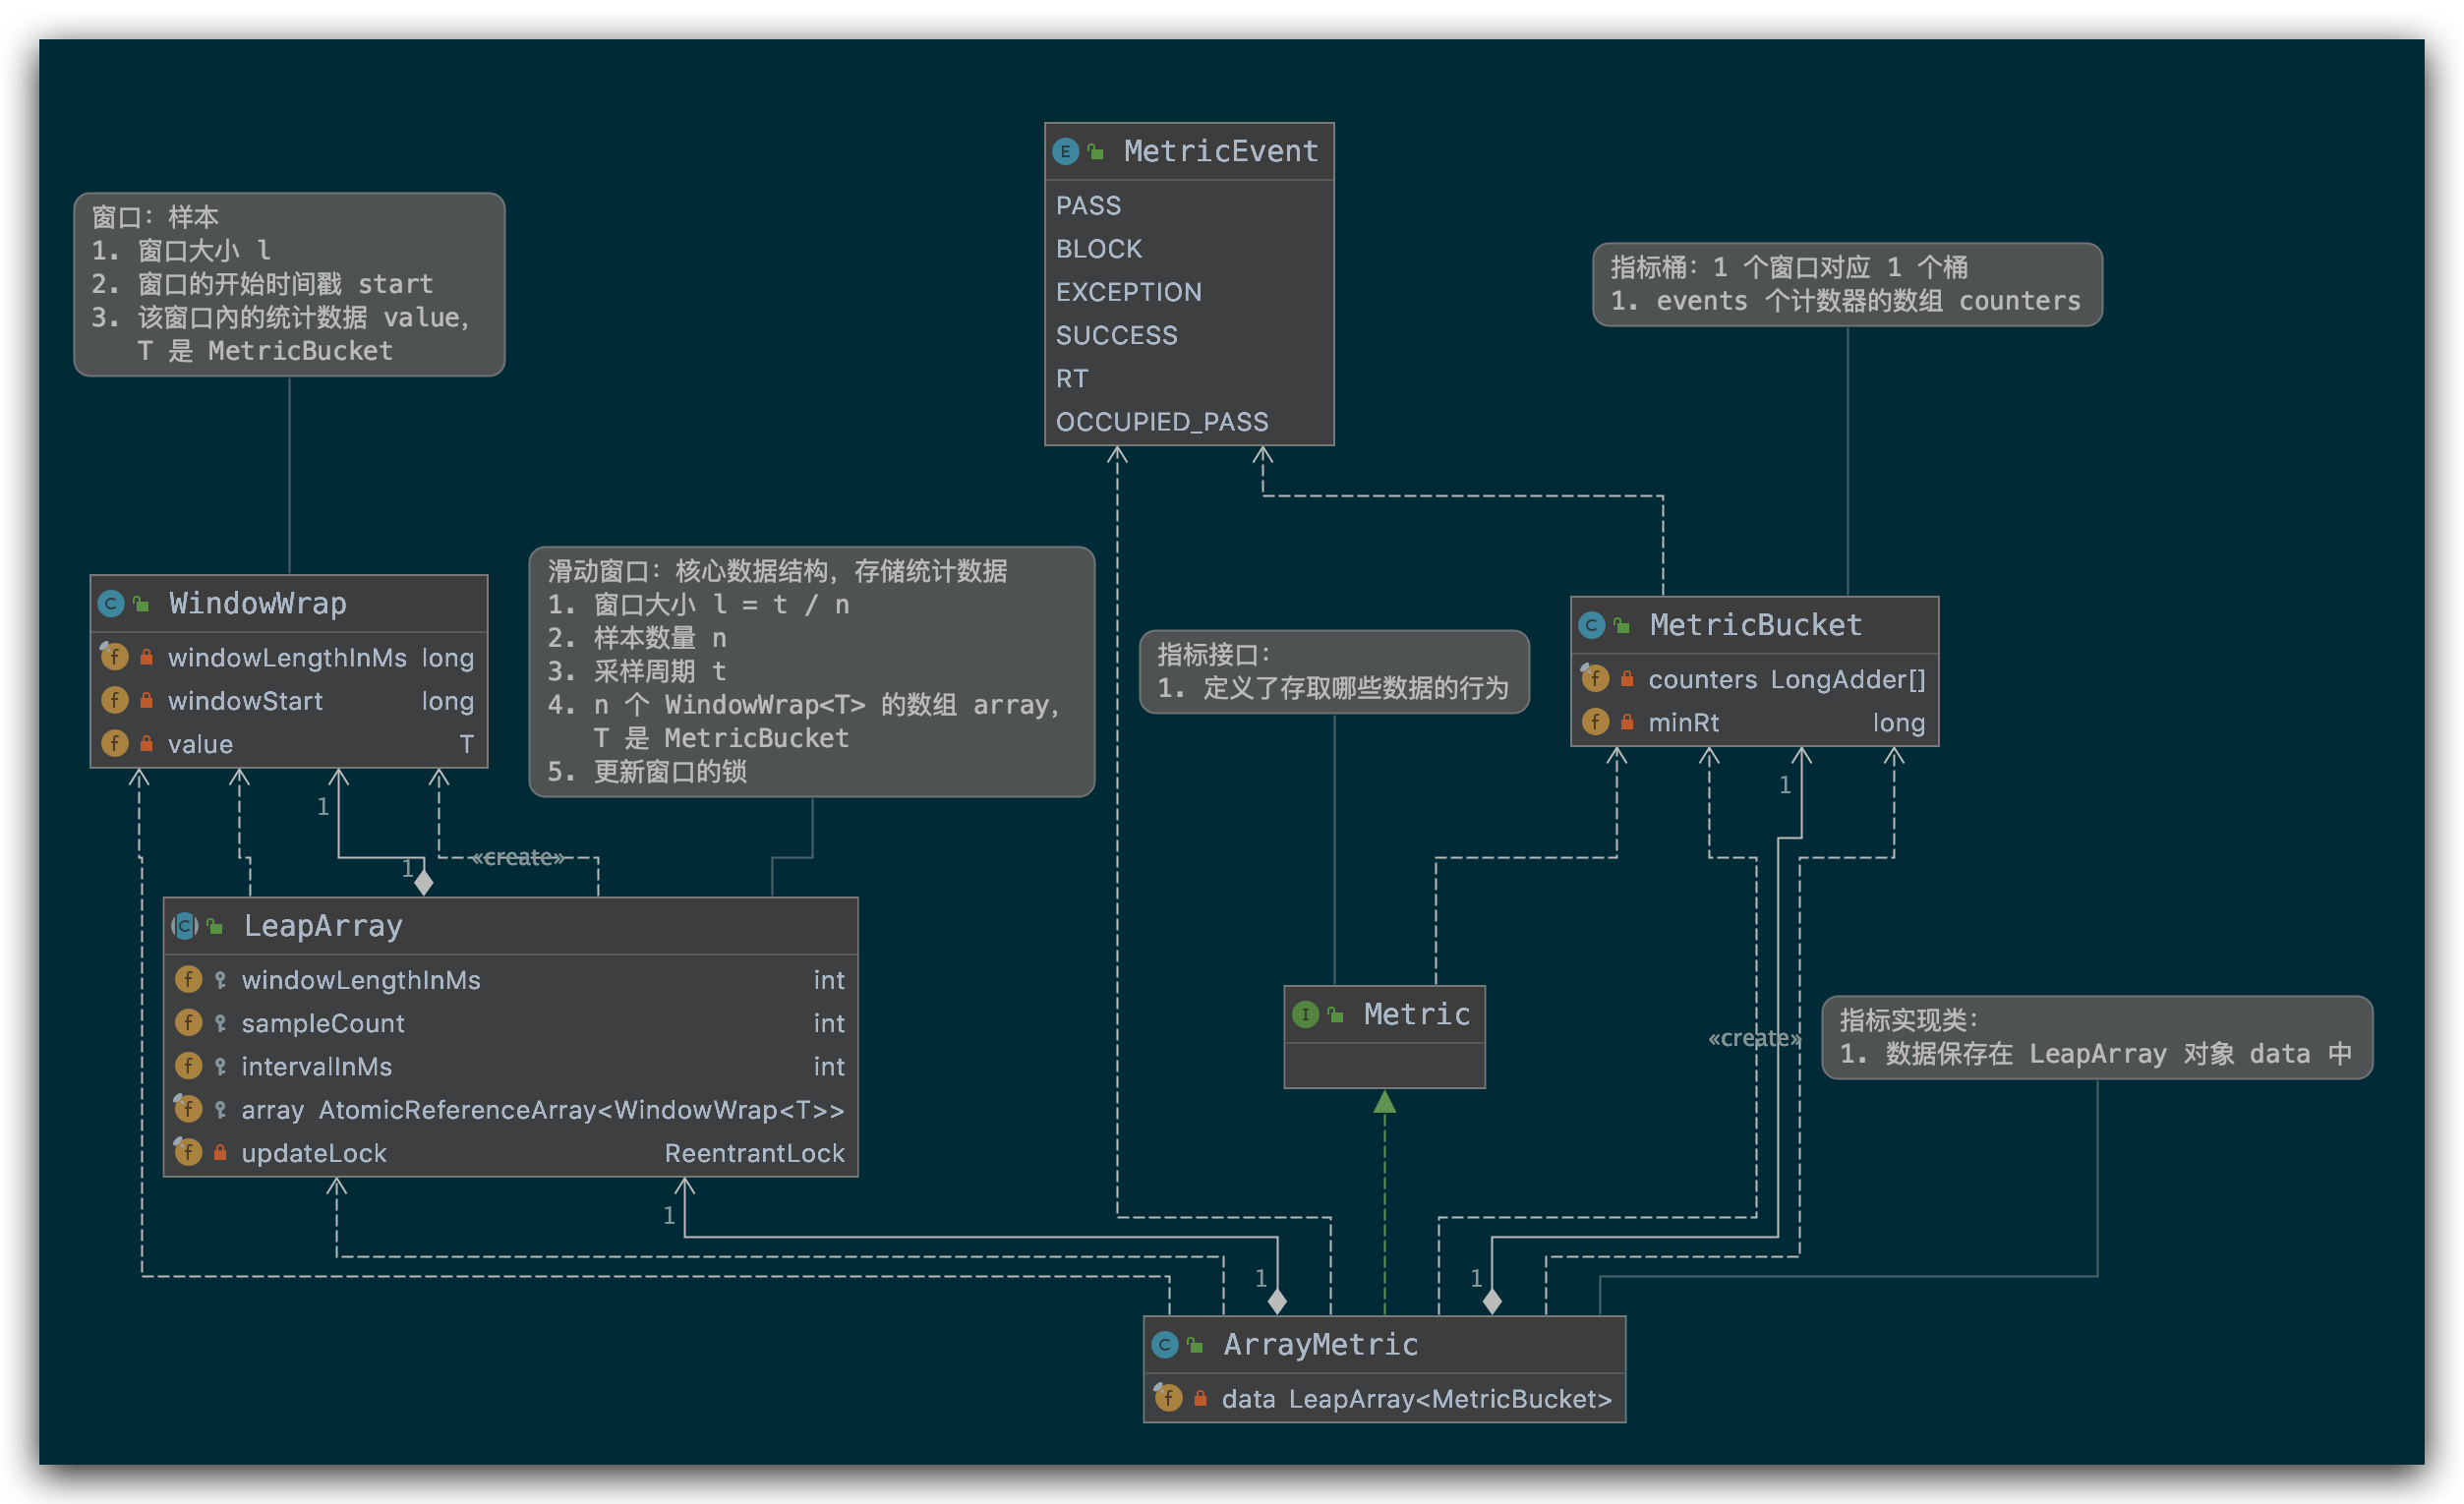Image resolution: width=2464 pixels, height=1504 pixels.
Task: Select the metric interface note above Metric
Action: click(1334, 671)
